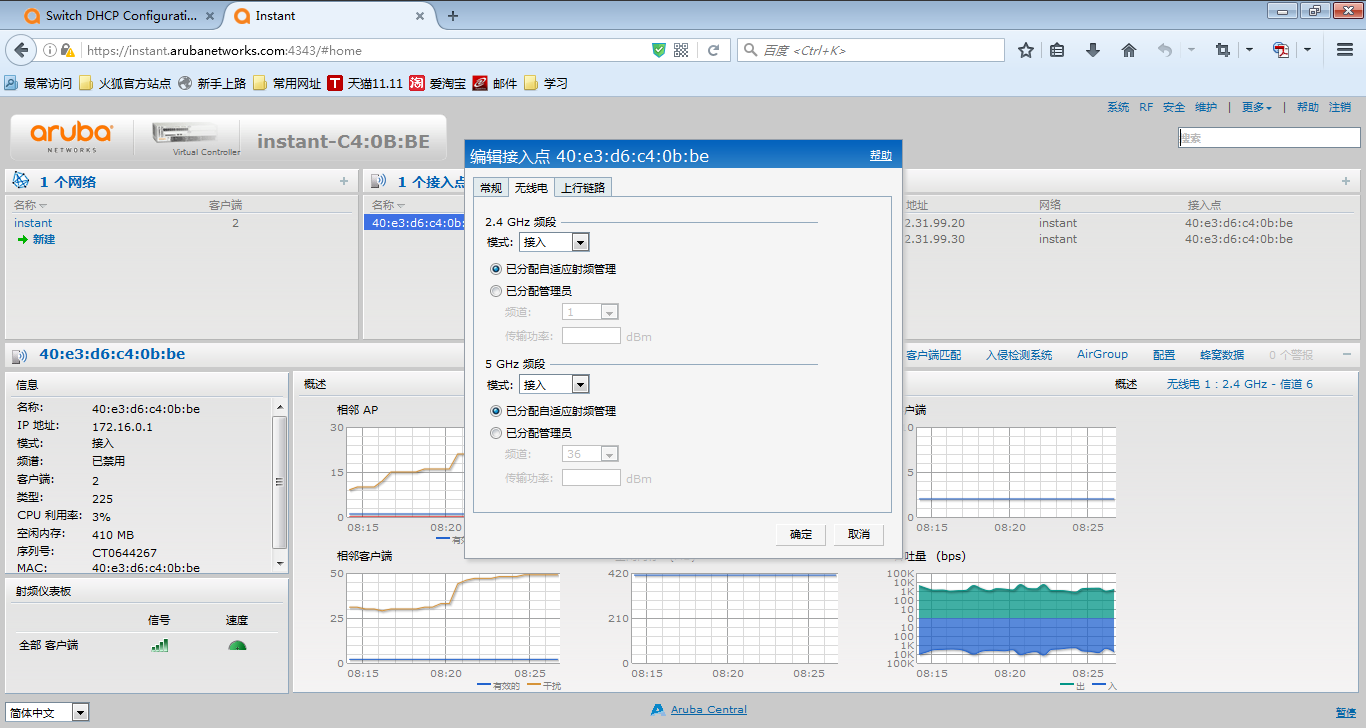Go to browser home page icon
The width and height of the screenshot is (1366, 728).
coord(1129,50)
